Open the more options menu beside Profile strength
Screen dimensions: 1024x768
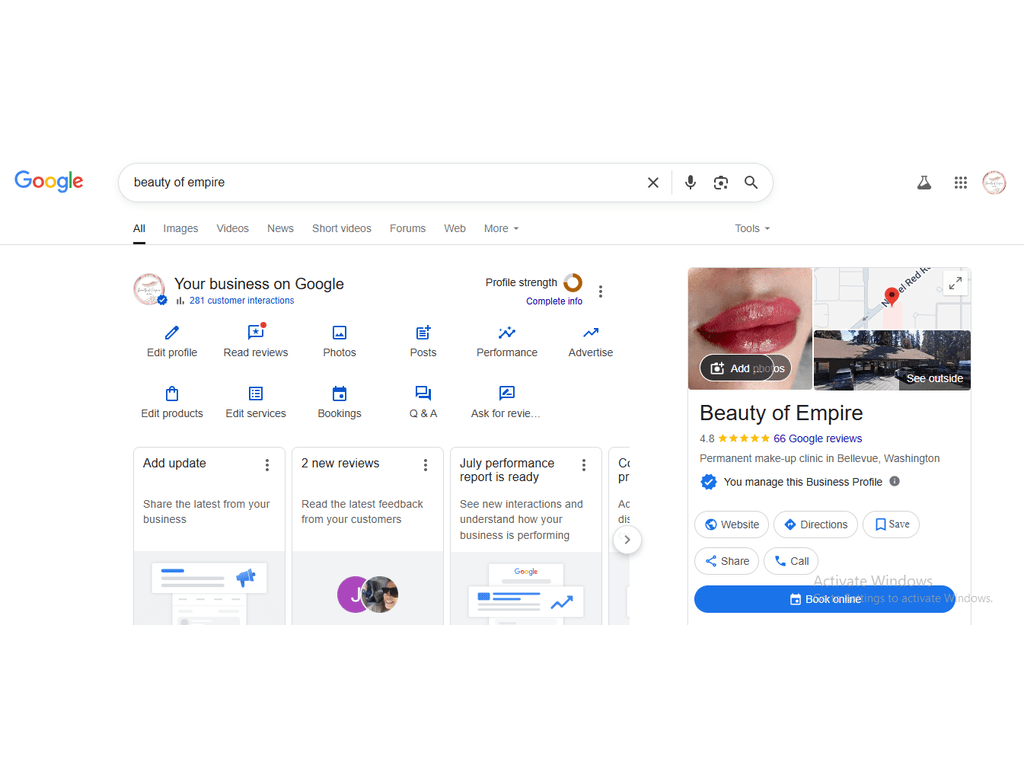pos(600,291)
